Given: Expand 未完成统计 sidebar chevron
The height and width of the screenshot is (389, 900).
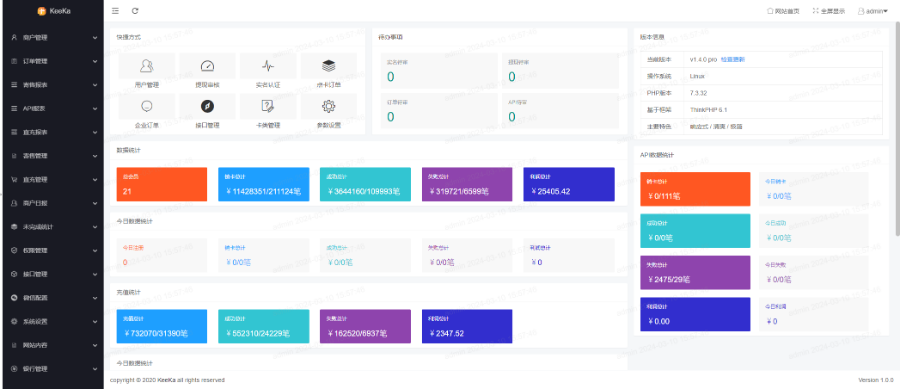Looking at the screenshot, I should pyautogui.click(x=95, y=227).
